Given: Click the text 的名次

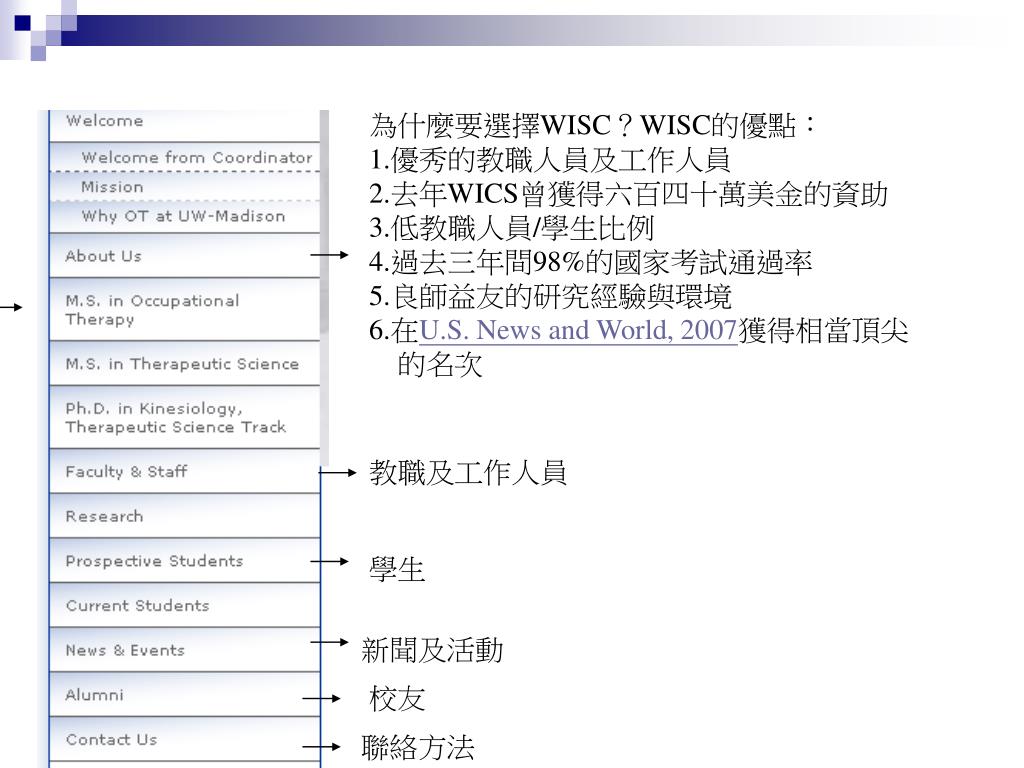Looking at the screenshot, I should (x=440, y=364).
